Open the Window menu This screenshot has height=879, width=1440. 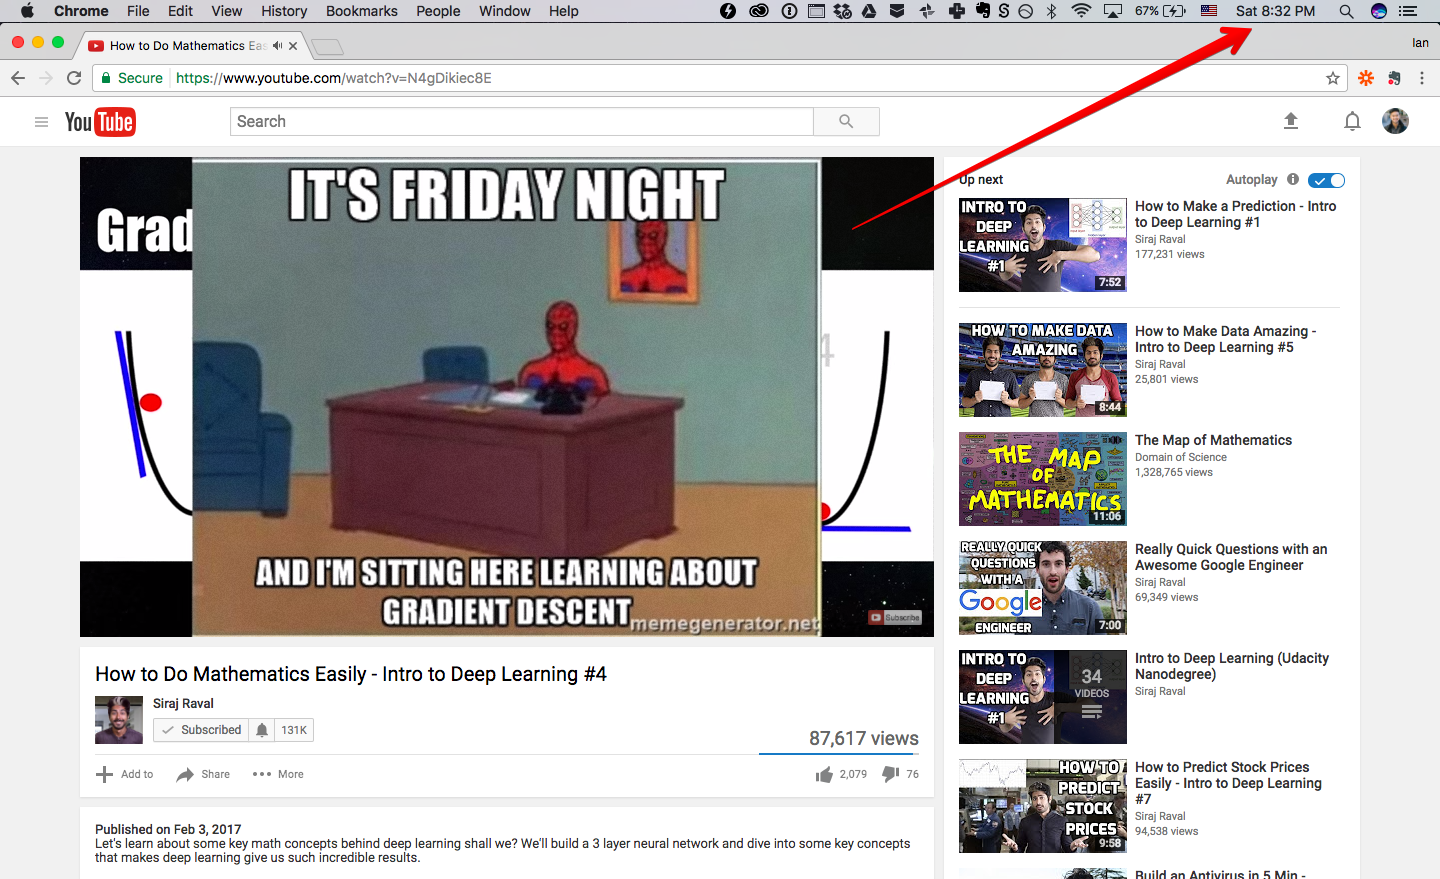[x=505, y=11]
